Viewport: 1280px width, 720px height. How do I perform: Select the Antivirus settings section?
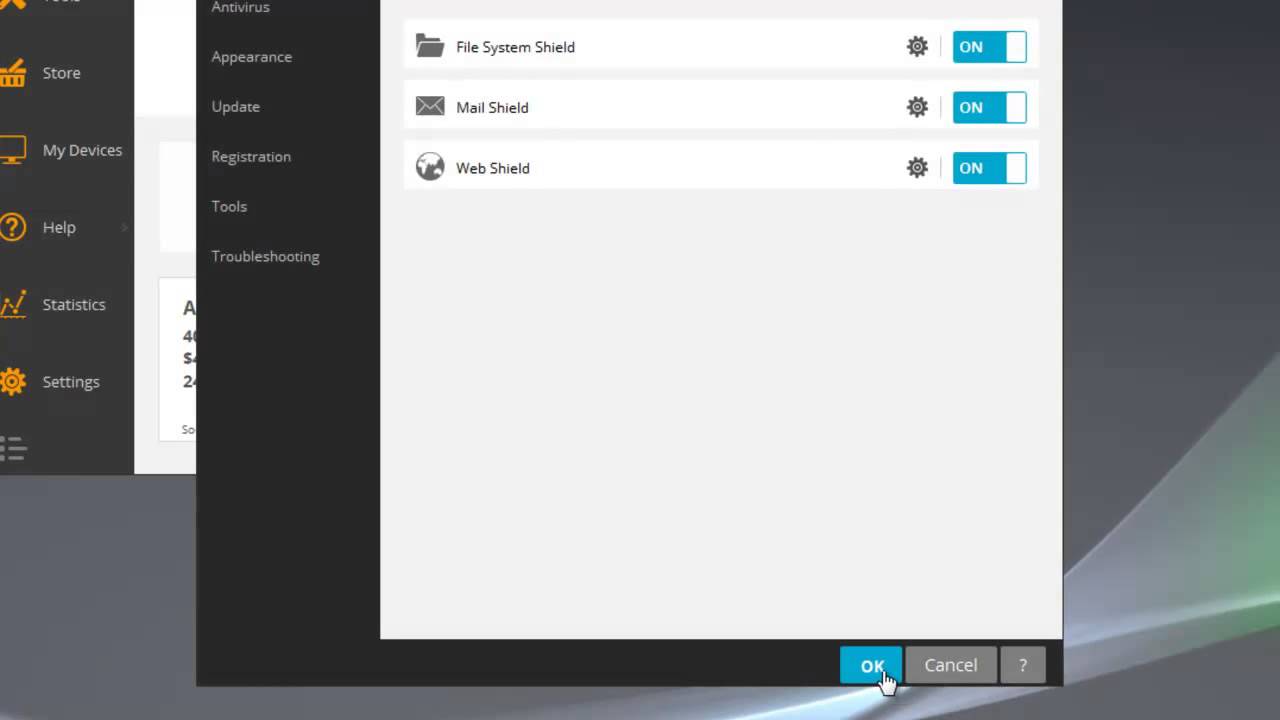point(241,7)
